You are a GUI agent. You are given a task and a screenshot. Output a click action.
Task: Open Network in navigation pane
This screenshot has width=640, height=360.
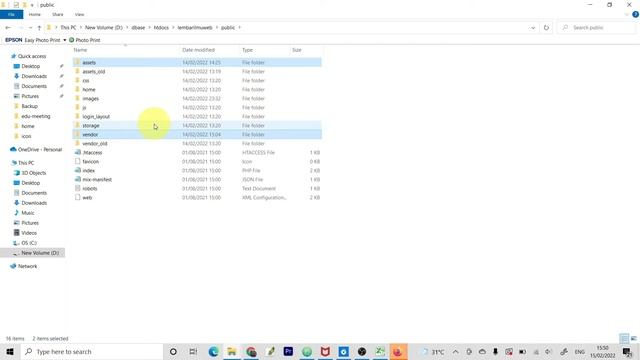[27, 266]
